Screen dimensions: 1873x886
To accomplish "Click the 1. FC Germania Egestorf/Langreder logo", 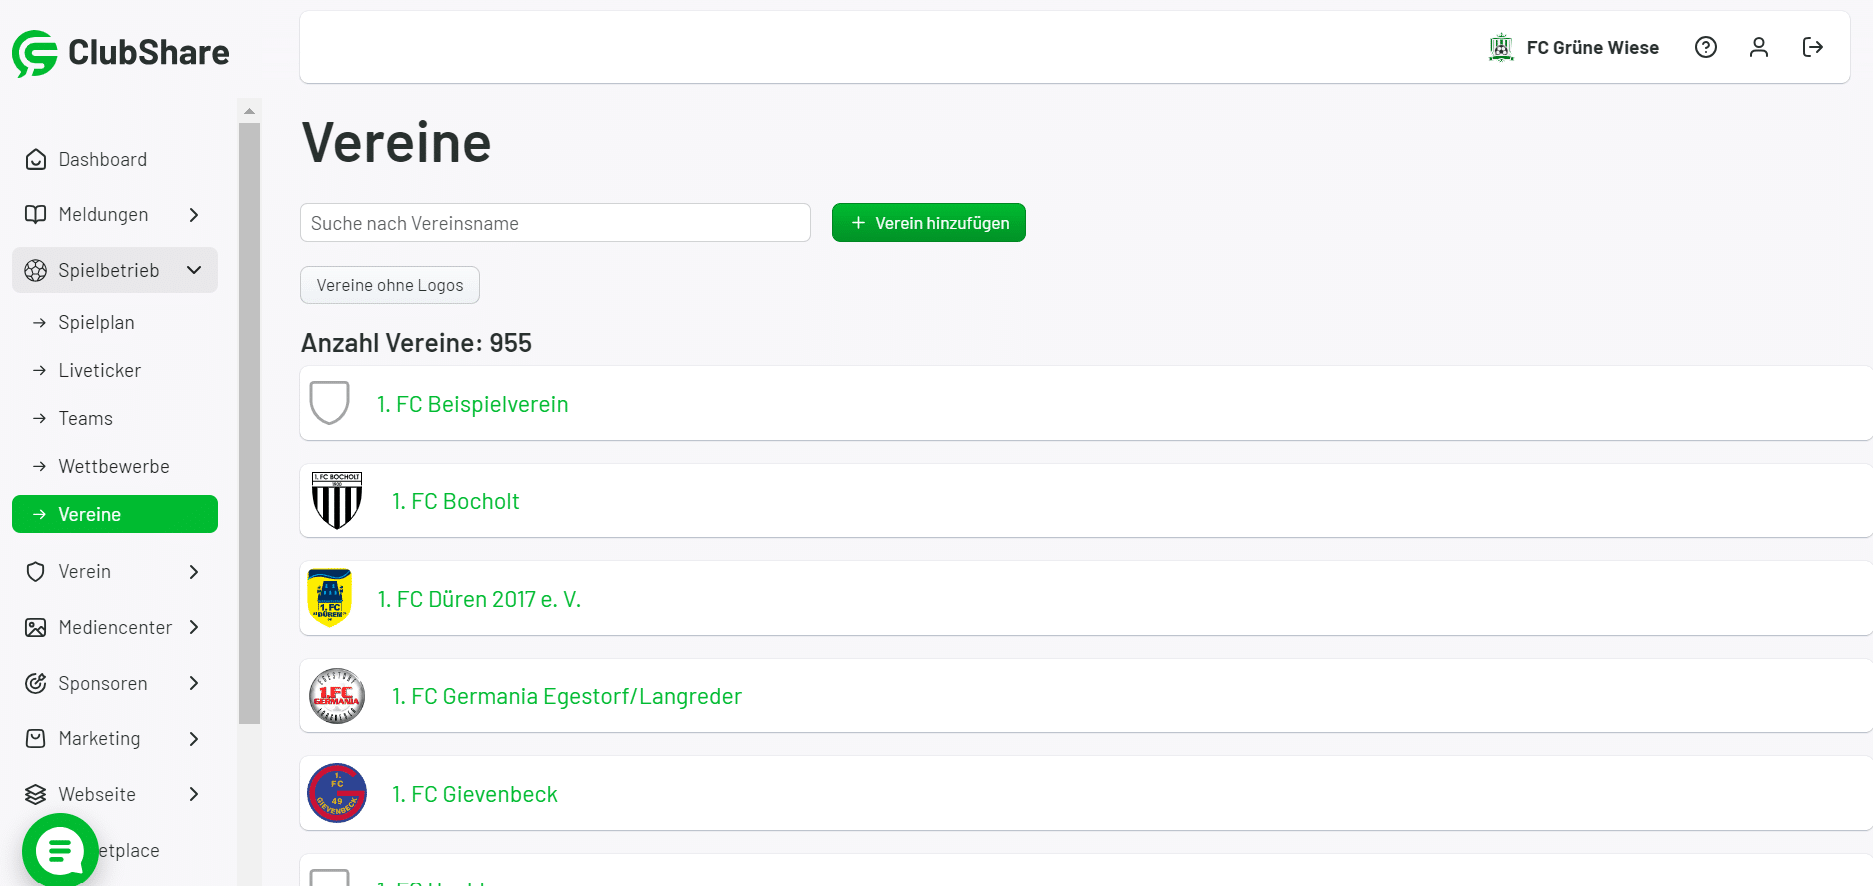I will (337, 696).
